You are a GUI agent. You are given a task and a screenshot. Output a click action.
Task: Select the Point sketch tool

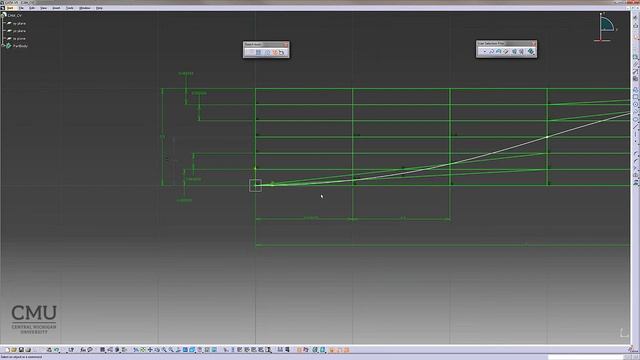tap(635, 142)
